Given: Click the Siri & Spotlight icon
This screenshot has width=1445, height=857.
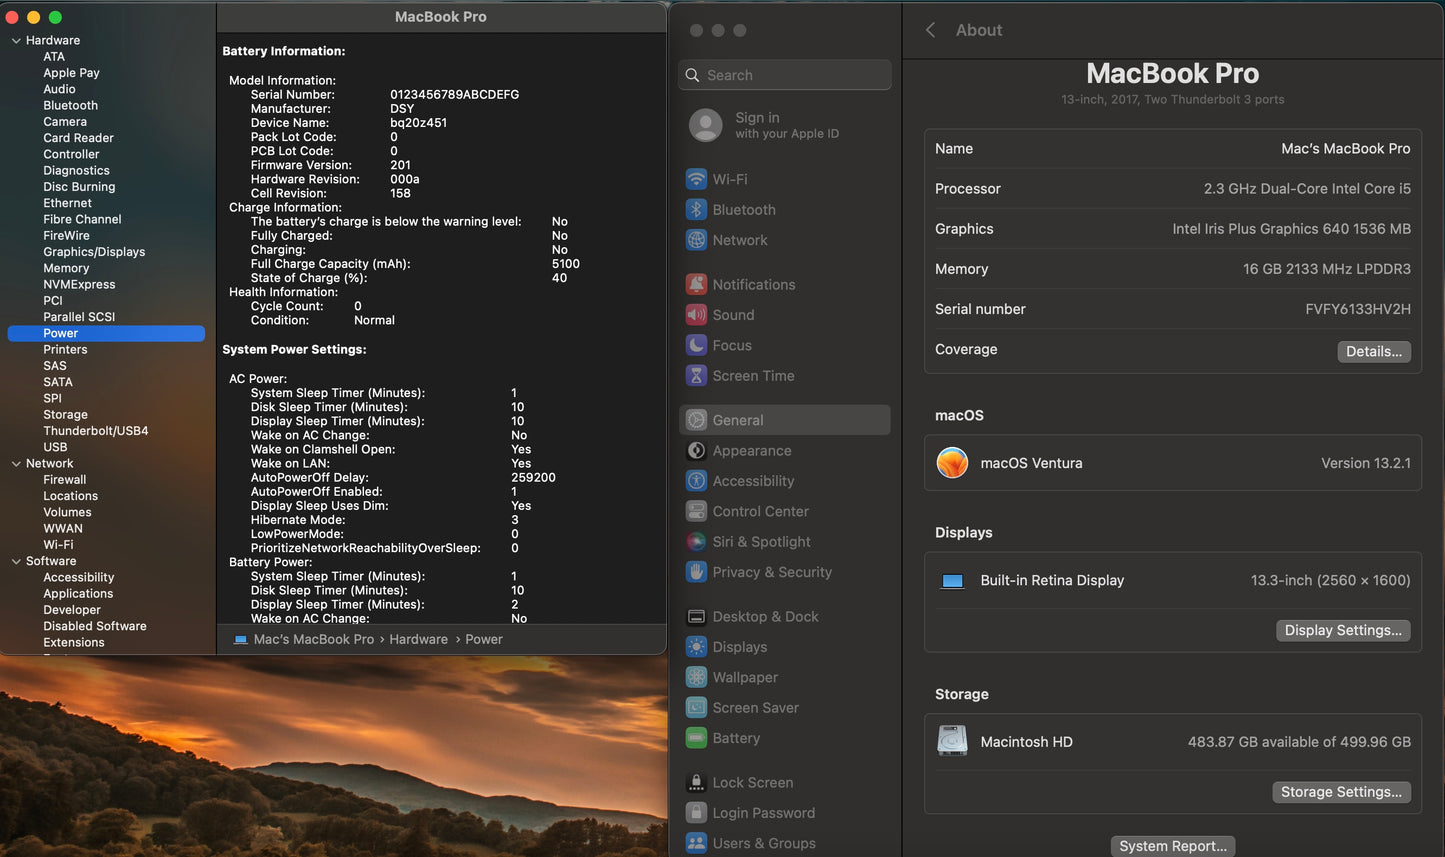Looking at the screenshot, I should click(696, 542).
